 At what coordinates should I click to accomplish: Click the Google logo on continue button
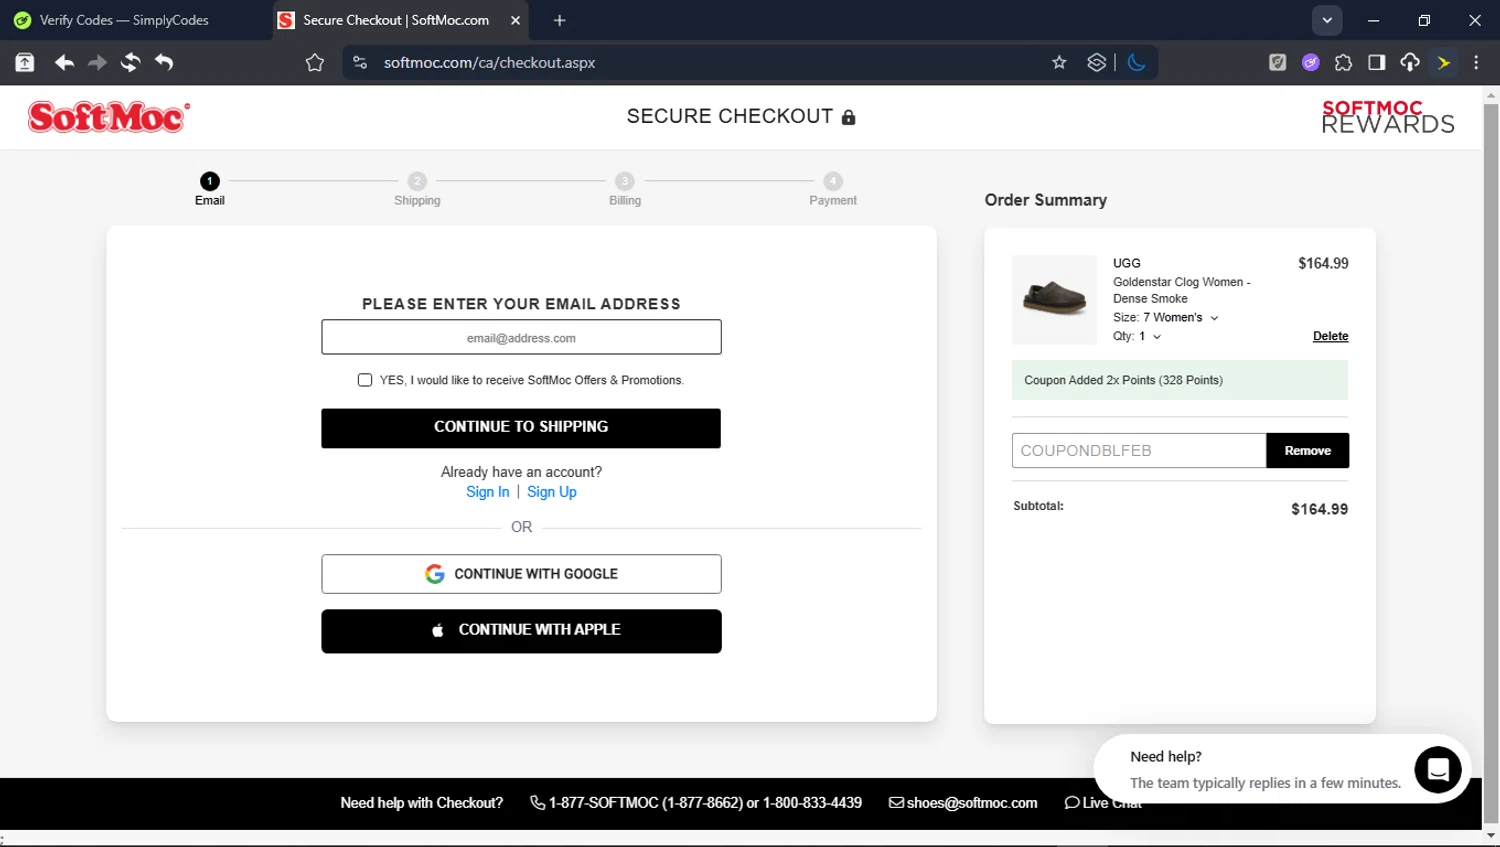434,574
